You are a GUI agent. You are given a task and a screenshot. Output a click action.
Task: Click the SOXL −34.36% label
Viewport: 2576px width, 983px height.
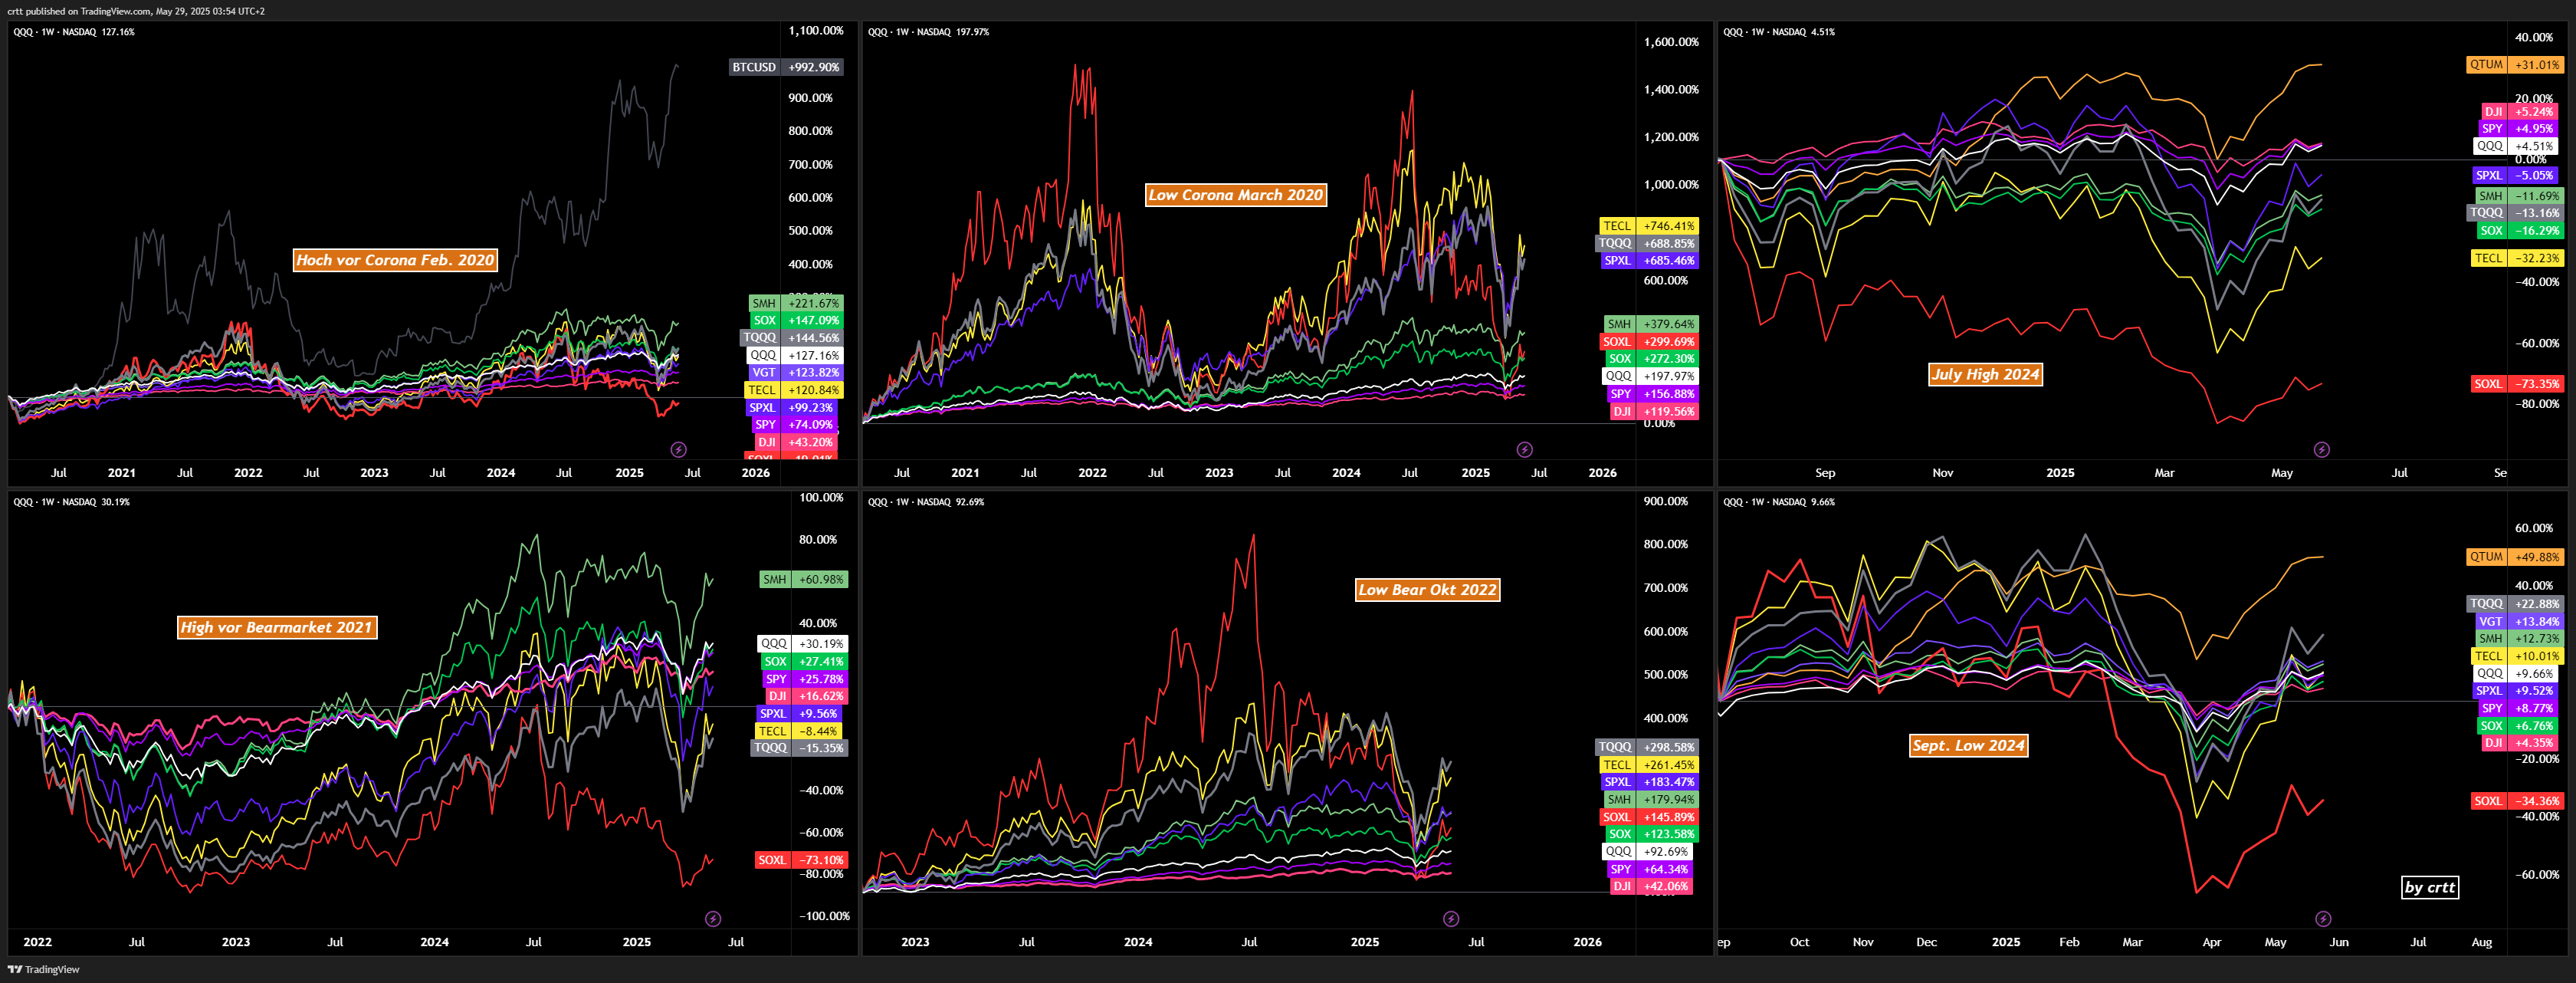coord(2517,801)
